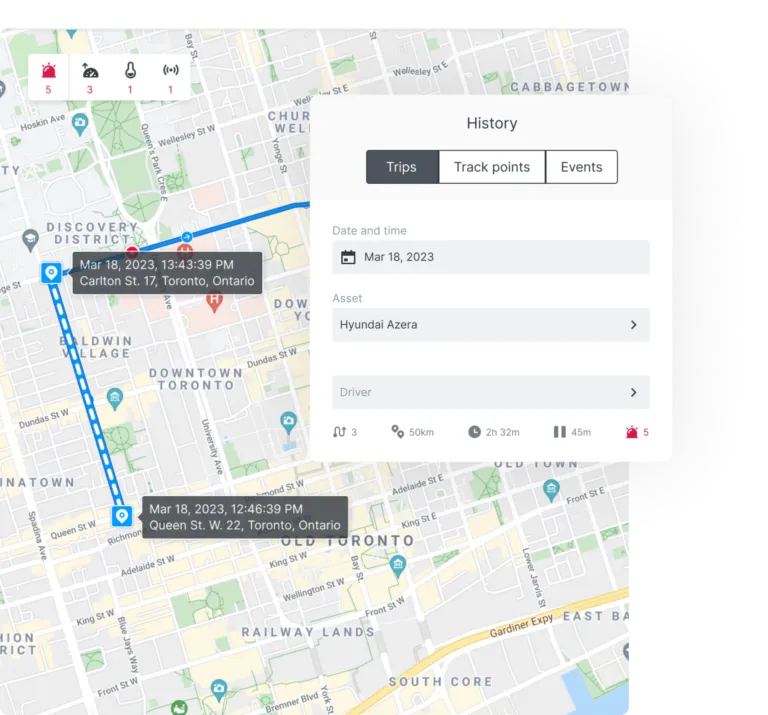The image size is (768, 715).
Task: Open the temperature thermometer icon showing 1
Action: [x=130, y=71]
